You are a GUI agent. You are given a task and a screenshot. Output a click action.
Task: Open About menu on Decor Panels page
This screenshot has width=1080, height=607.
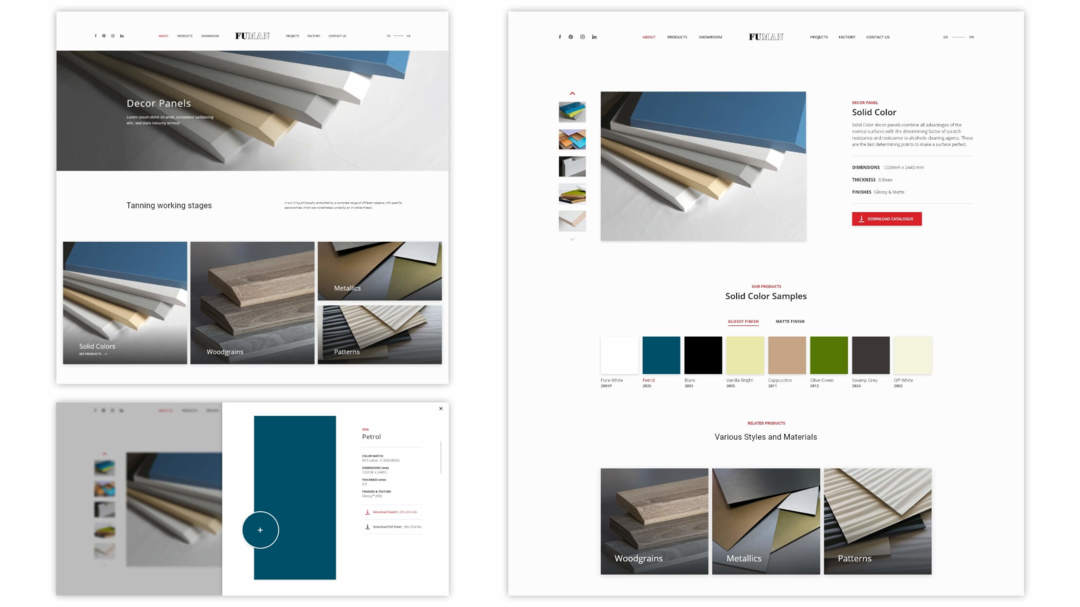click(163, 36)
